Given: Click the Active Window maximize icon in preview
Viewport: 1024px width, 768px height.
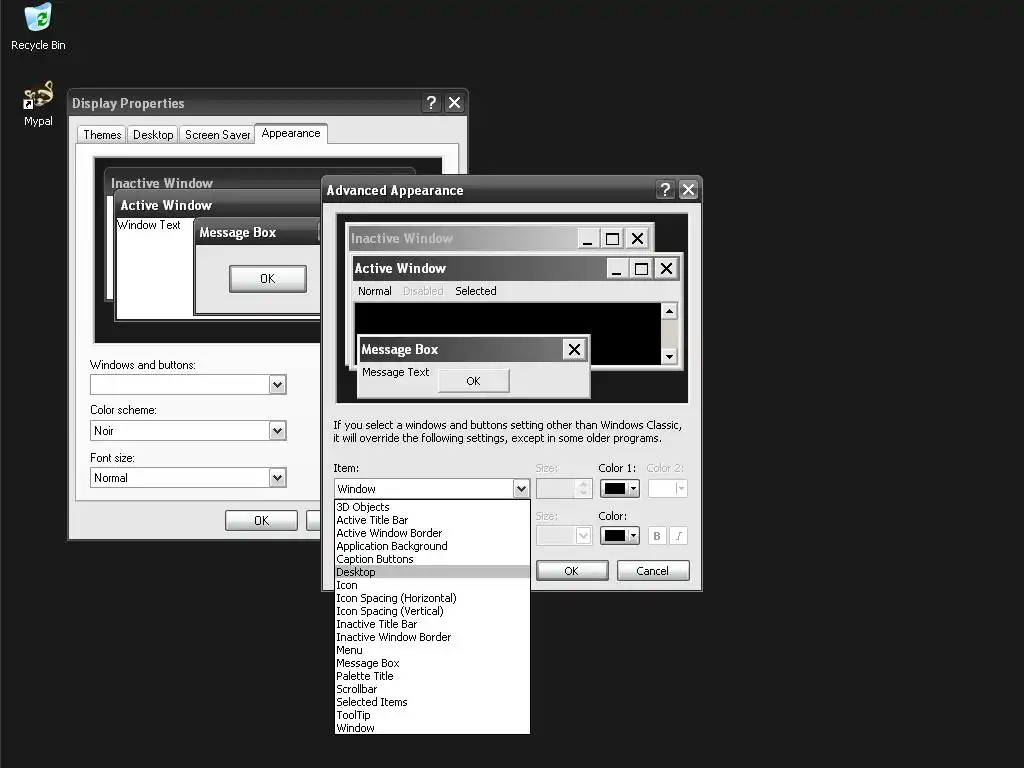Looking at the screenshot, I should 641,268.
